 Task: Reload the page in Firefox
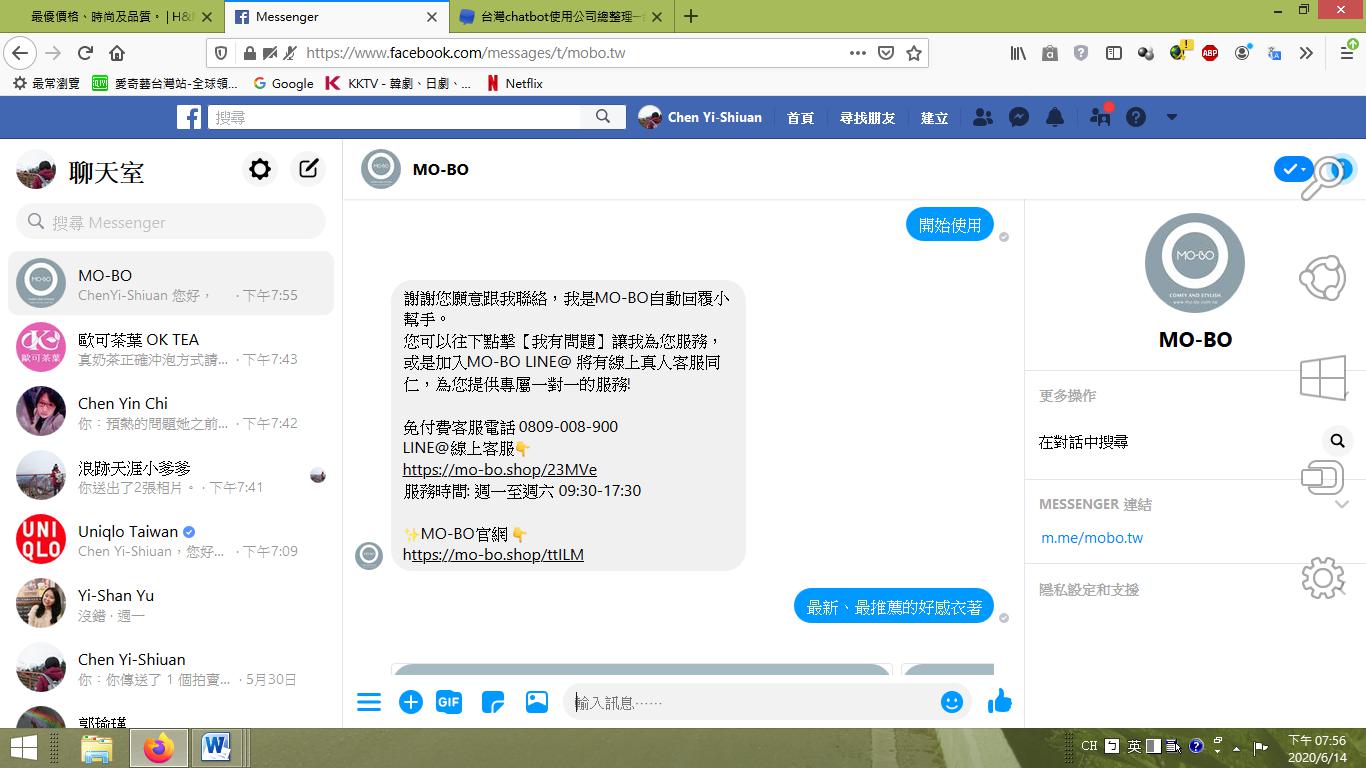point(85,53)
